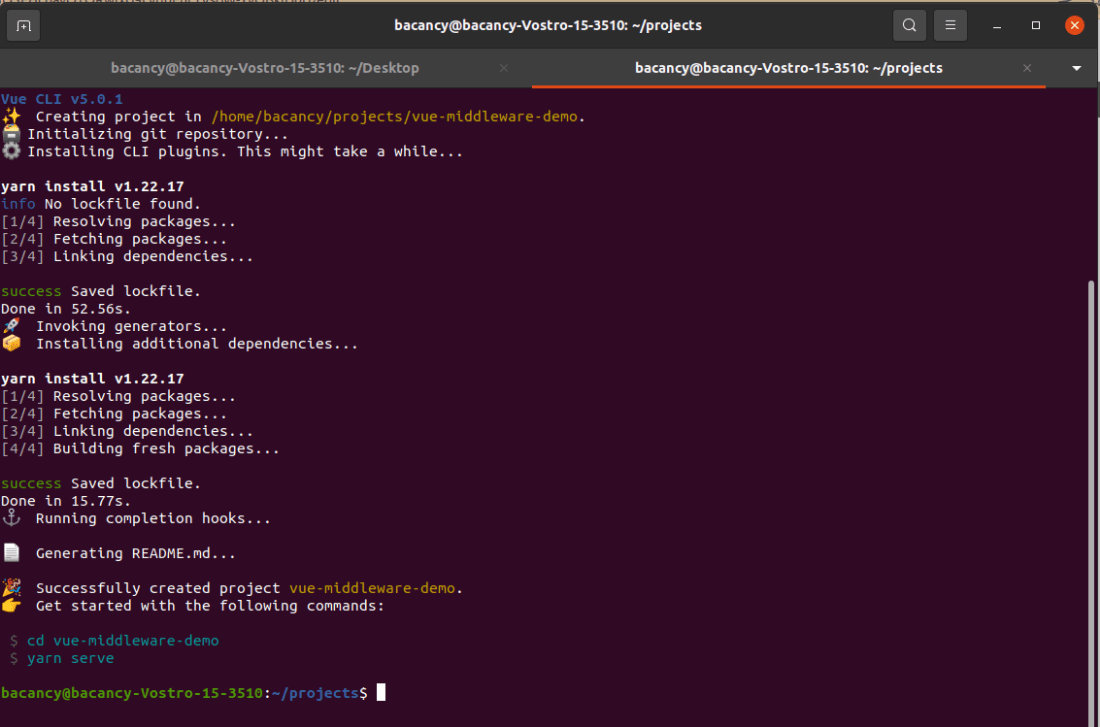Image resolution: width=1100 pixels, height=727 pixels.
Task: Switch to the ~/Desktop tab
Action: click(x=264, y=68)
